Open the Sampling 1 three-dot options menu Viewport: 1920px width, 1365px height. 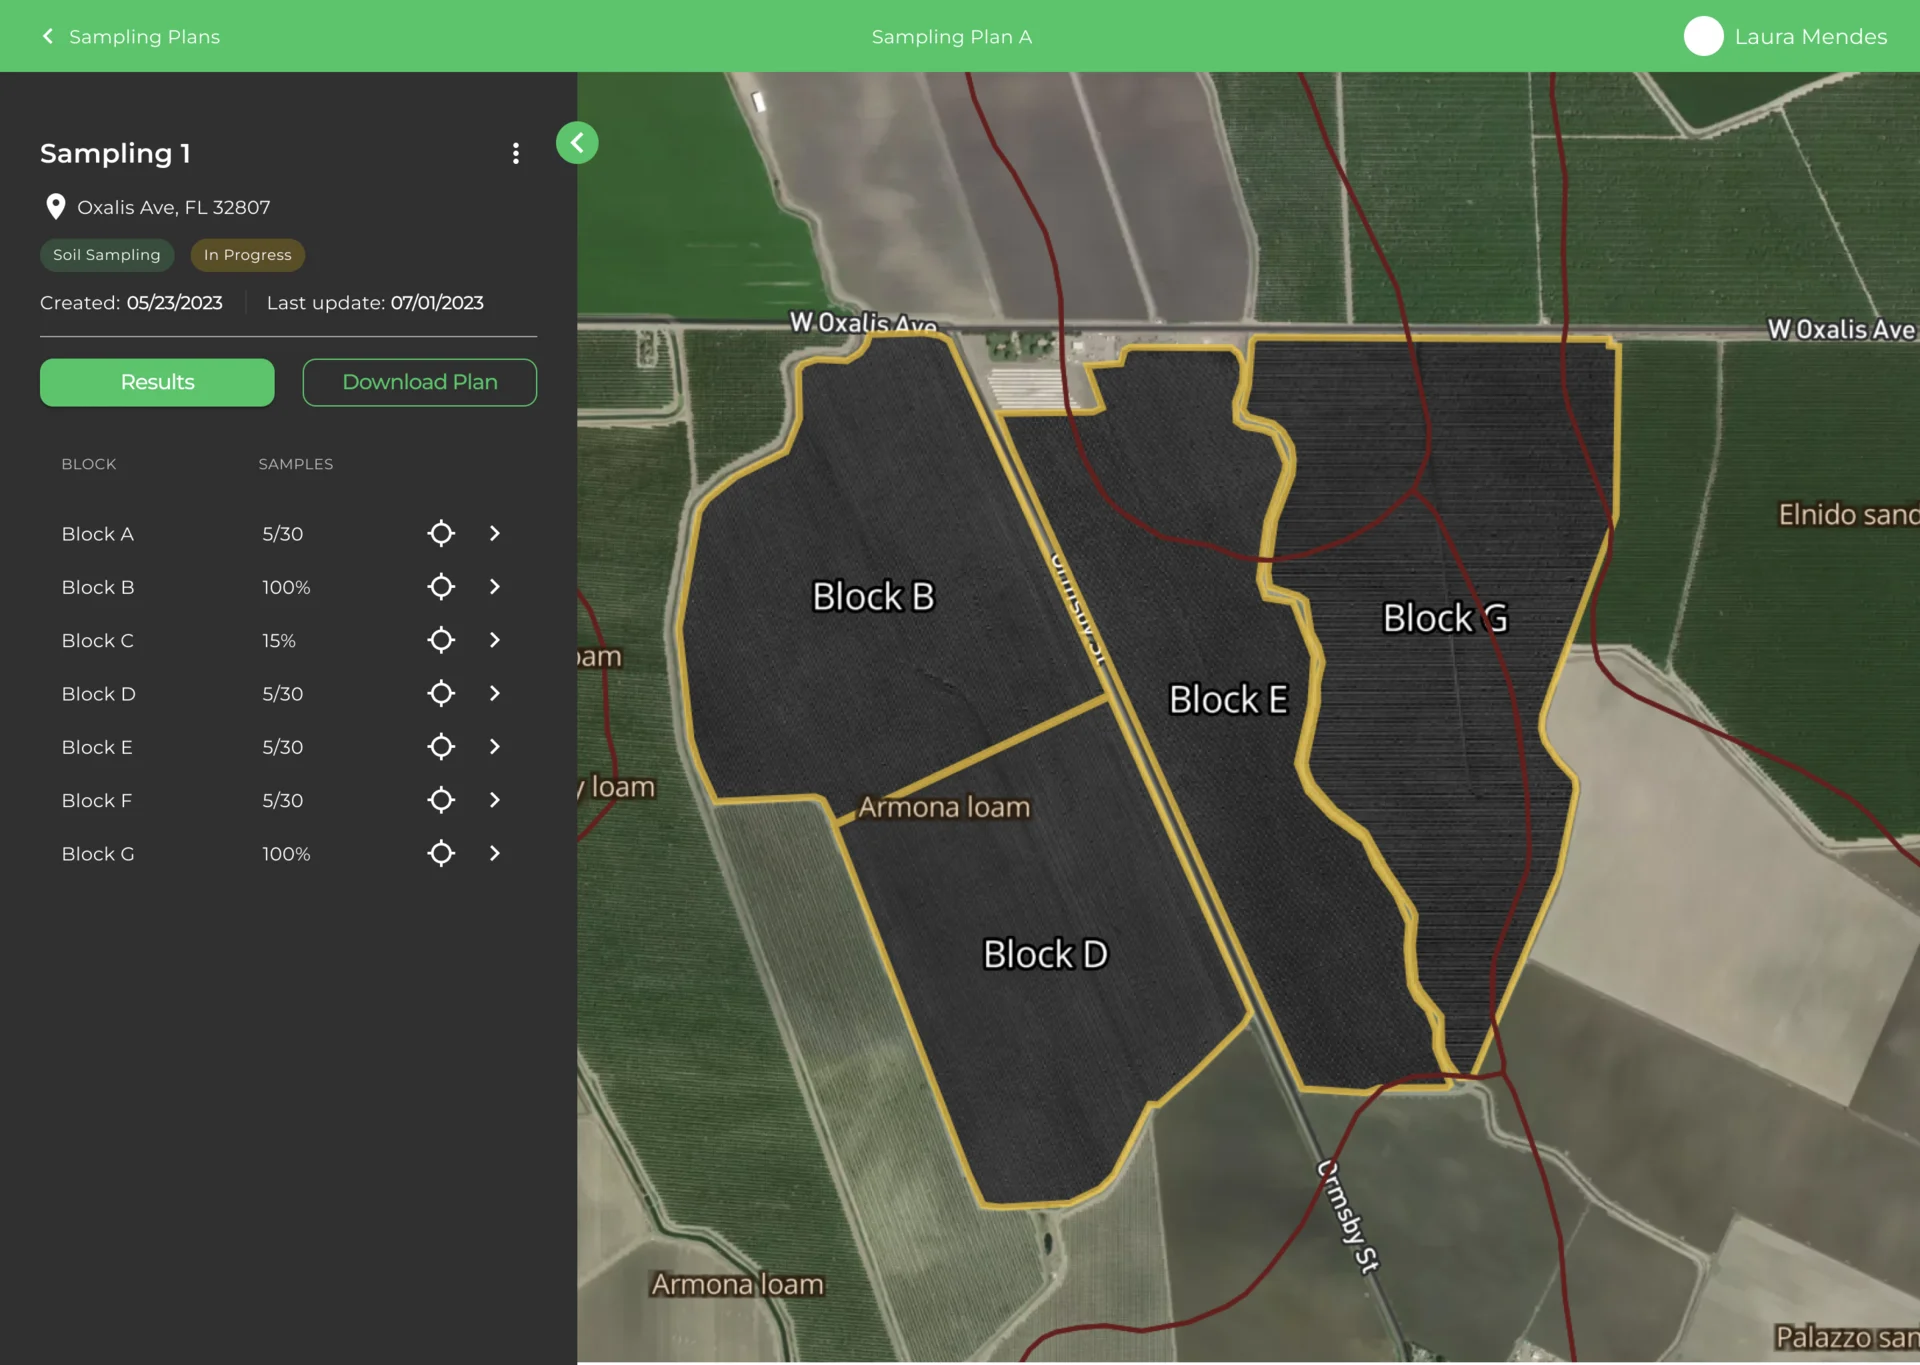coord(516,153)
